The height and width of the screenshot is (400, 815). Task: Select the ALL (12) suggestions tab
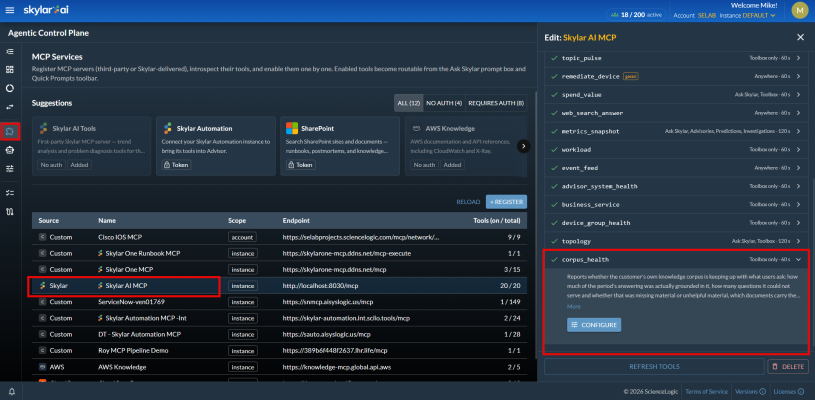(409, 103)
